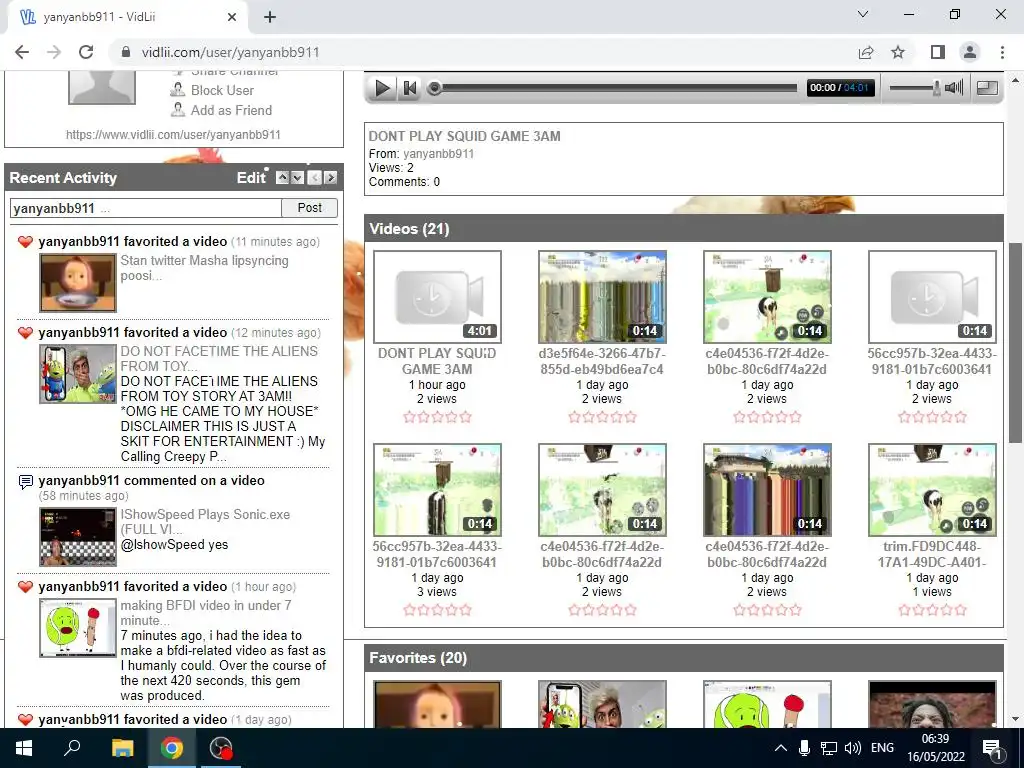
Task: Open IShowSpeed Plays Sonic.exe thumbnail
Action: click(x=78, y=537)
